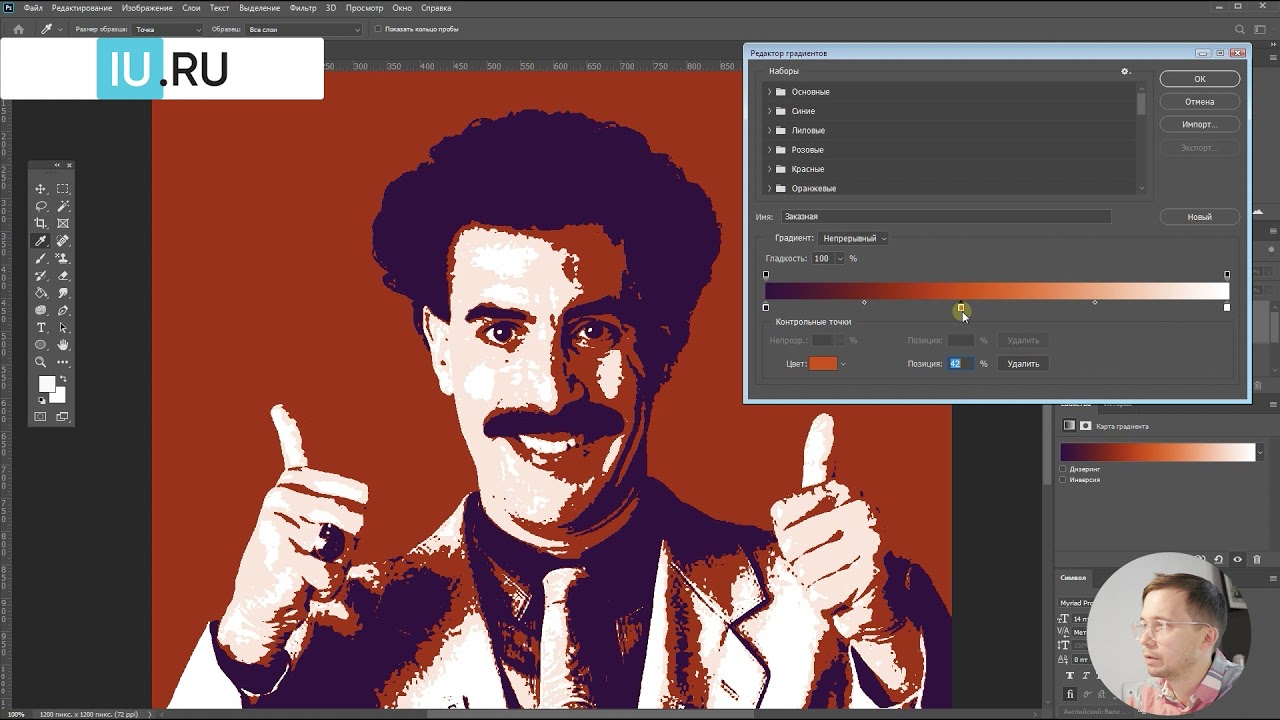Screen dimensions: 1280x720
Task: Select the Ellipse shape tool
Action: (x=41, y=345)
